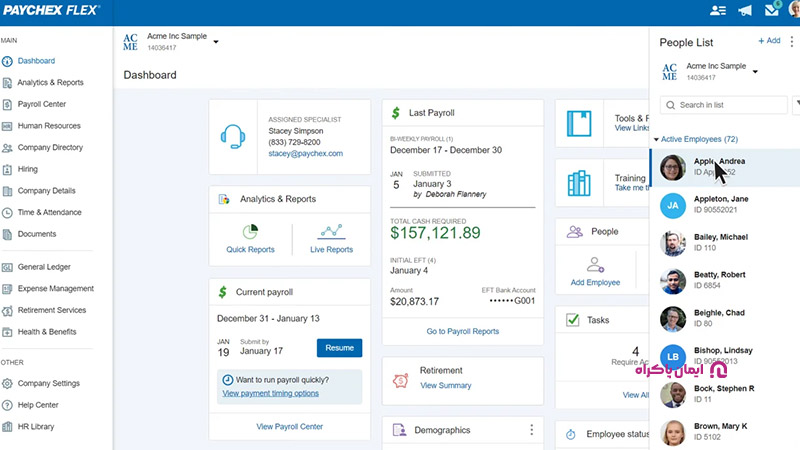800x450 pixels.
Task: Click the Employee status clock icon
Action: click(570, 434)
